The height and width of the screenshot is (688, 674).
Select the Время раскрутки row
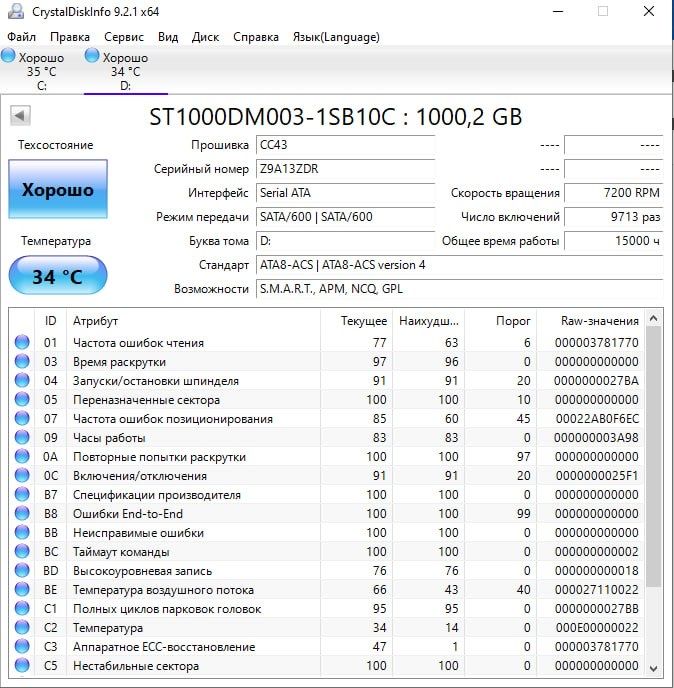tap(326, 362)
